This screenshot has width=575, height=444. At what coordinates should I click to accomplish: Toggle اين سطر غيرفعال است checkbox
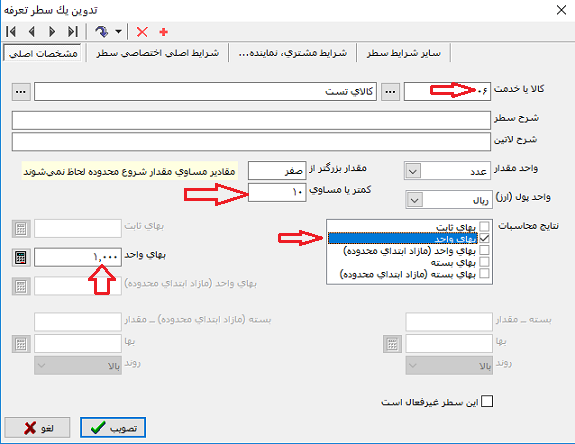click(x=487, y=401)
